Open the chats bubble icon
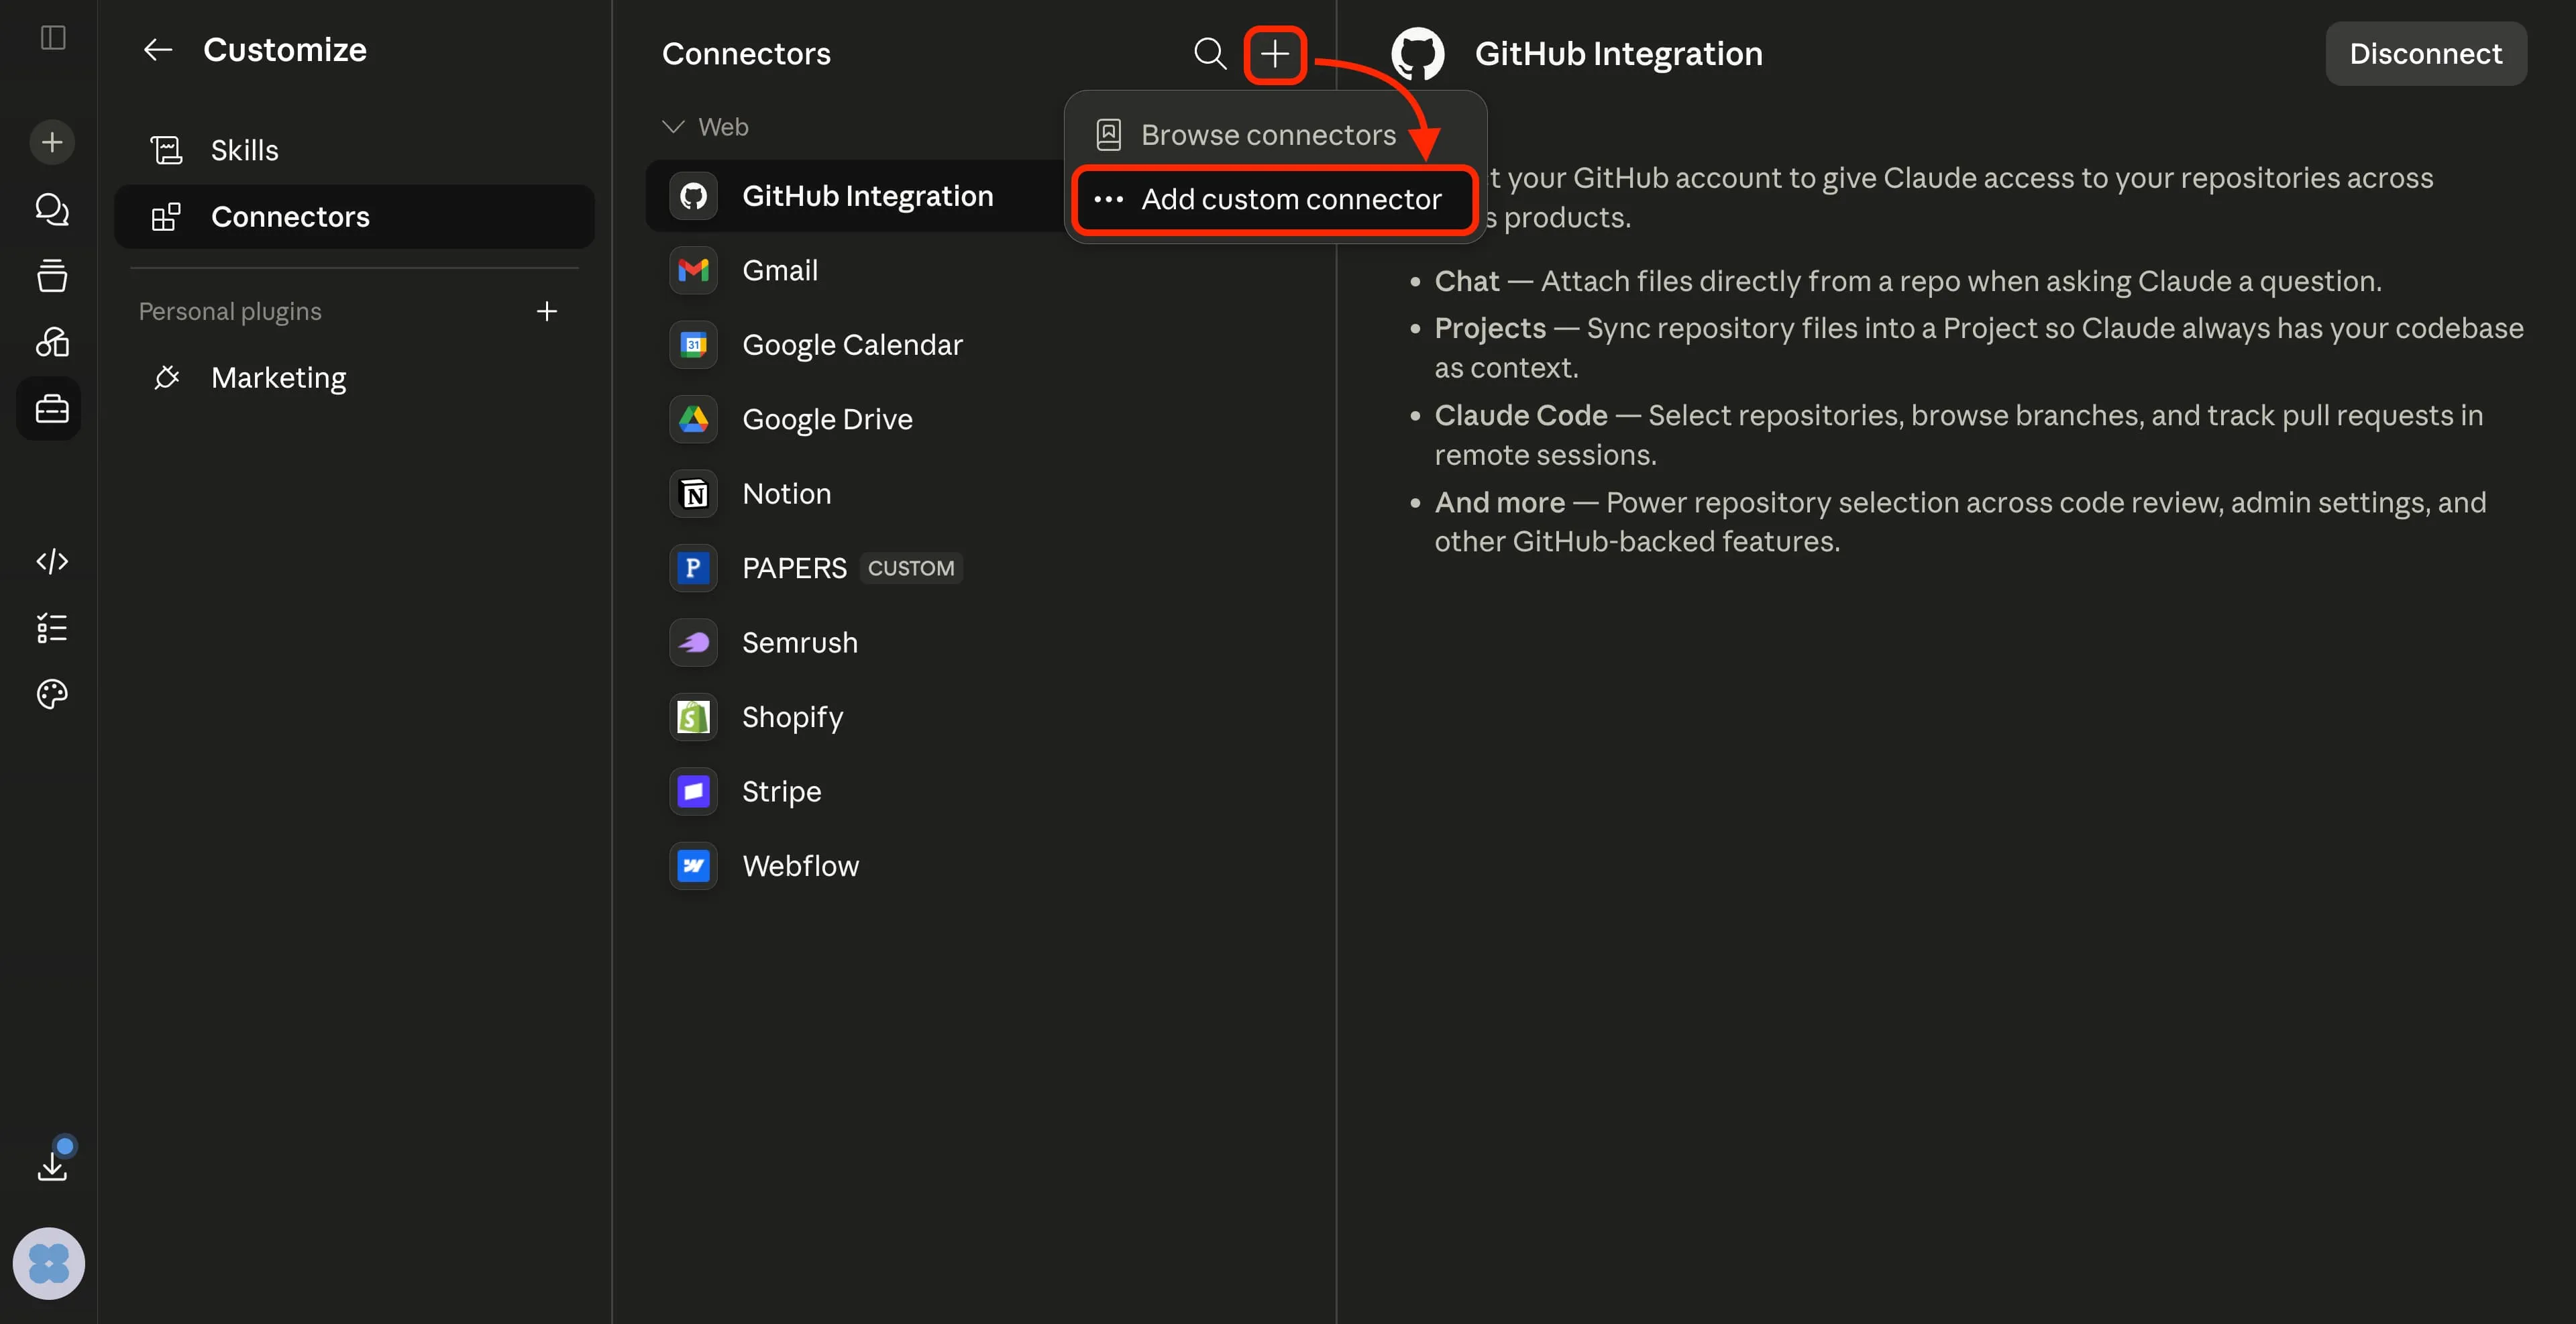Image resolution: width=2576 pixels, height=1324 pixels. pos(52,209)
